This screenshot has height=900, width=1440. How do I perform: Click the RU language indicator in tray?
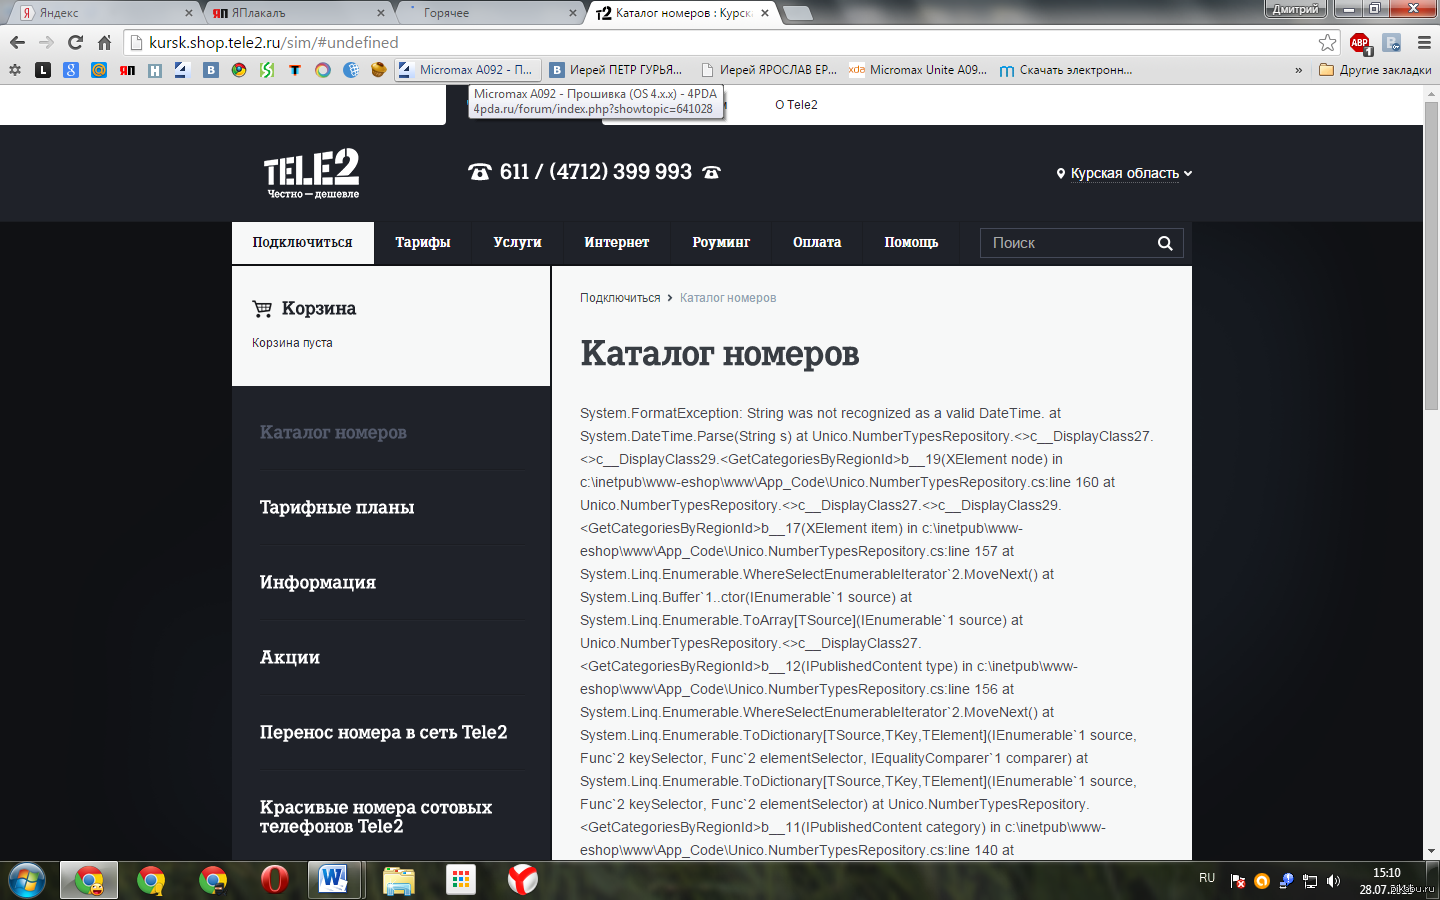(x=1207, y=878)
